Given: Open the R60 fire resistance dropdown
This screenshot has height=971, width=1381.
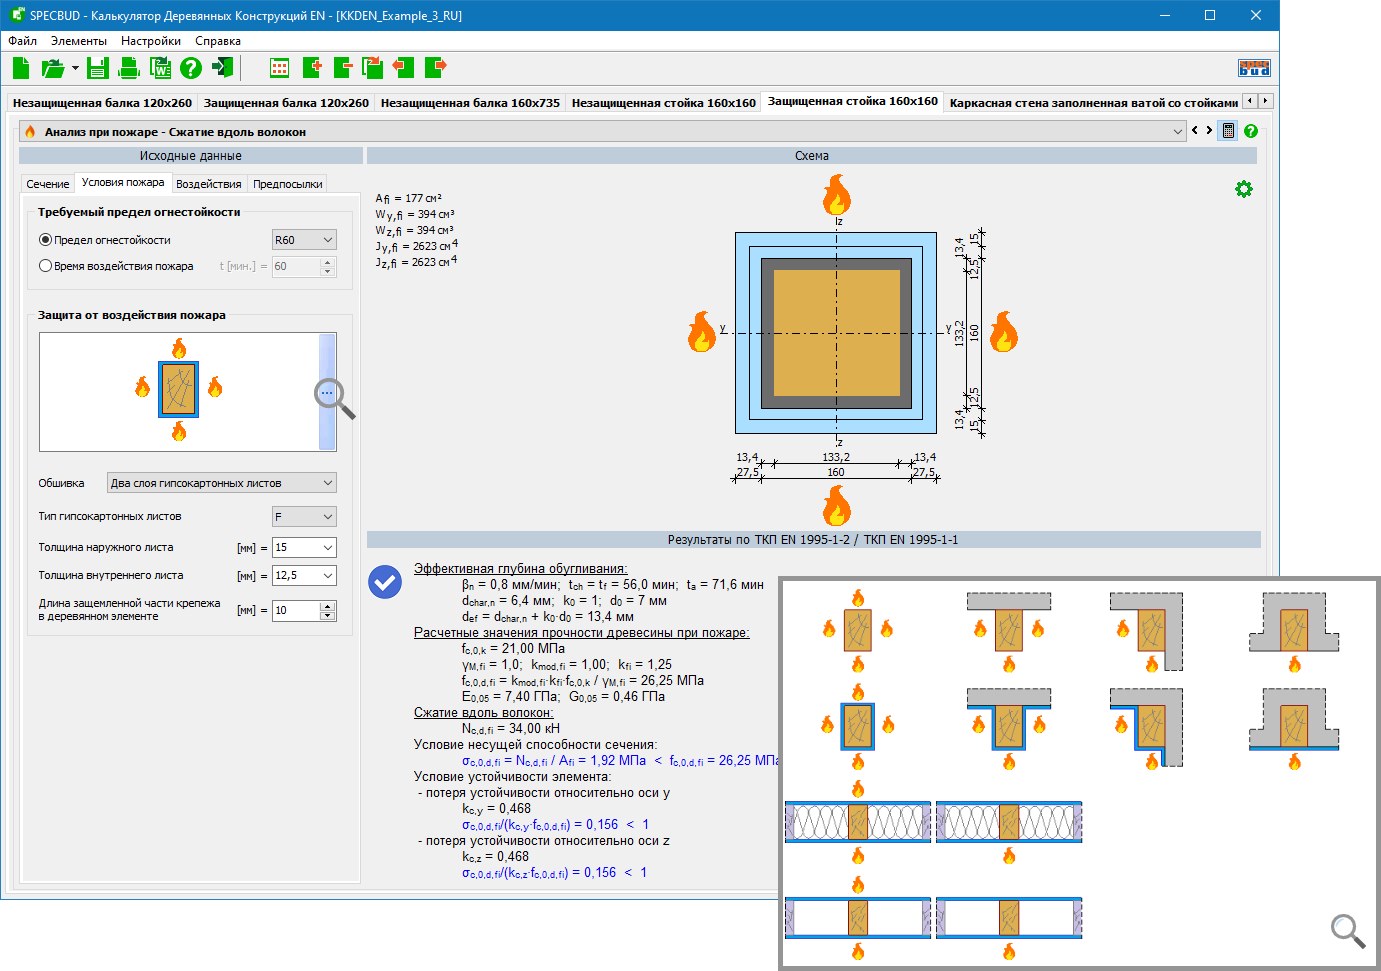Looking at the screenshot, I should (304, 240).
